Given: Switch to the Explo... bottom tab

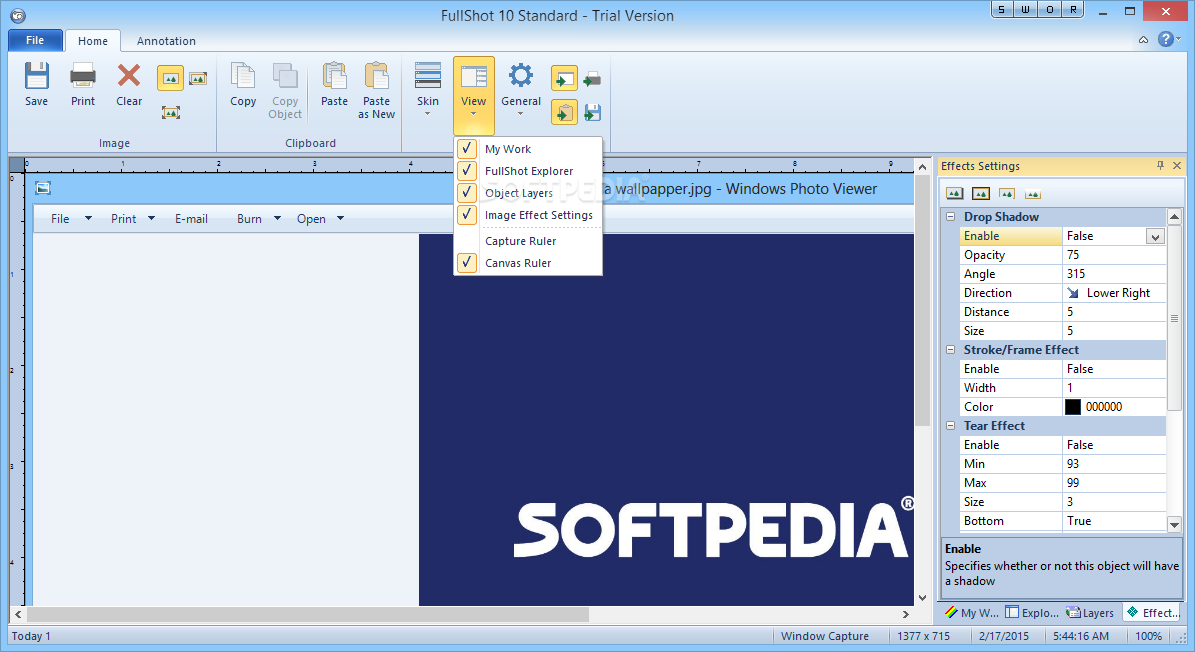Looking at the screenshot, I should click(x=1032, y=612).
